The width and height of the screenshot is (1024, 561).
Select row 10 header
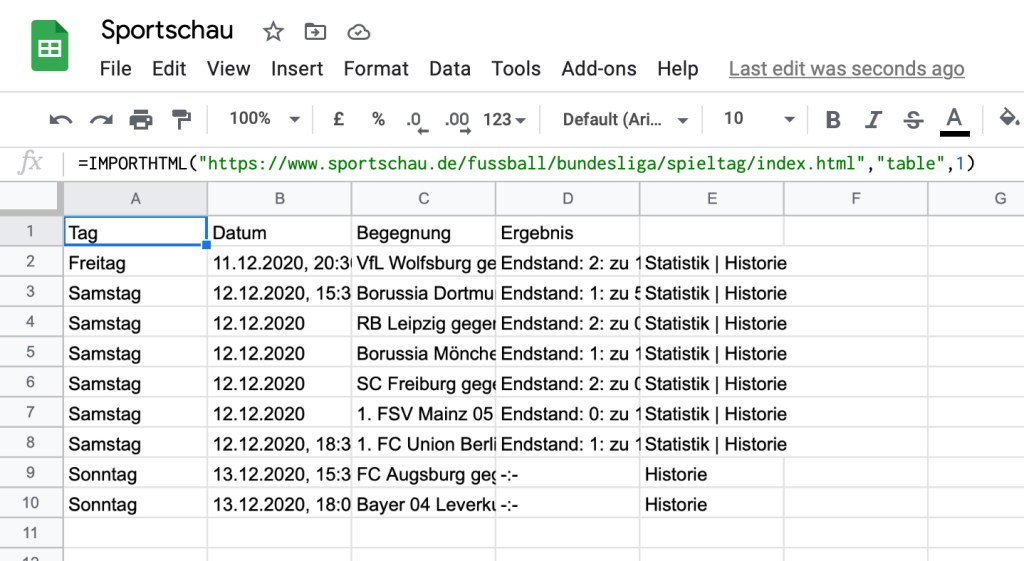coord(31,503)
